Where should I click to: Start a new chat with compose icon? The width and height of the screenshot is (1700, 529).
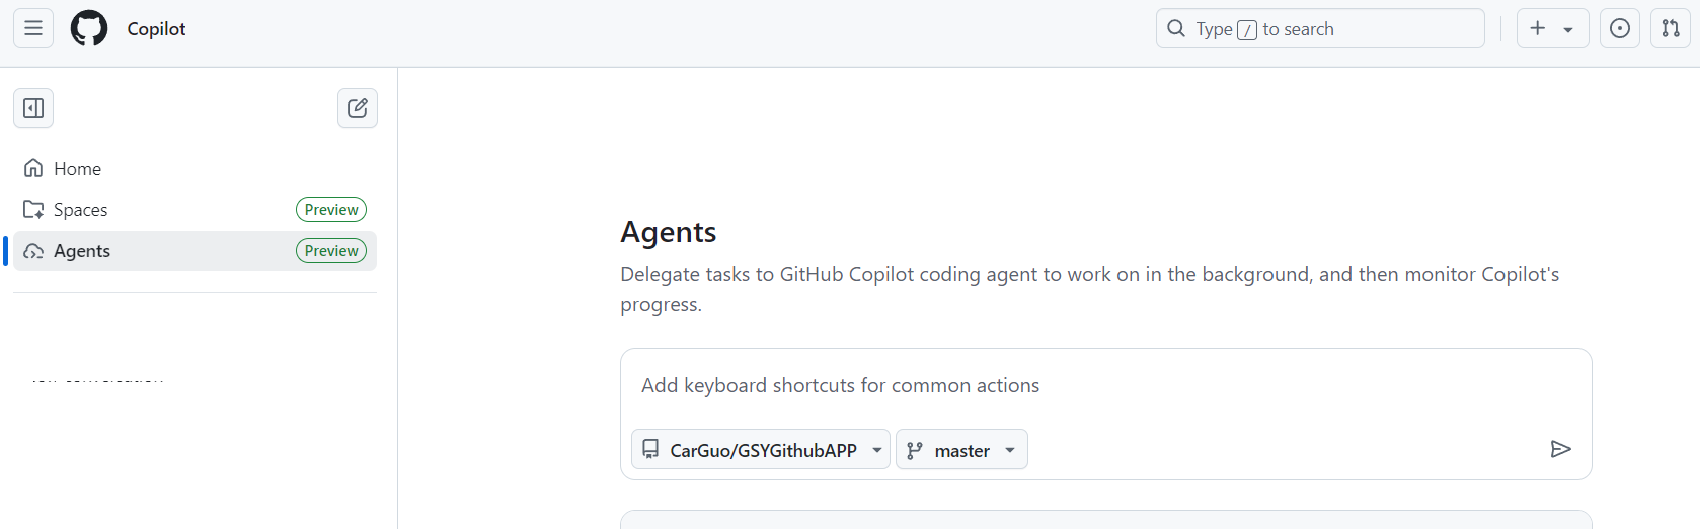click(357, 108)
